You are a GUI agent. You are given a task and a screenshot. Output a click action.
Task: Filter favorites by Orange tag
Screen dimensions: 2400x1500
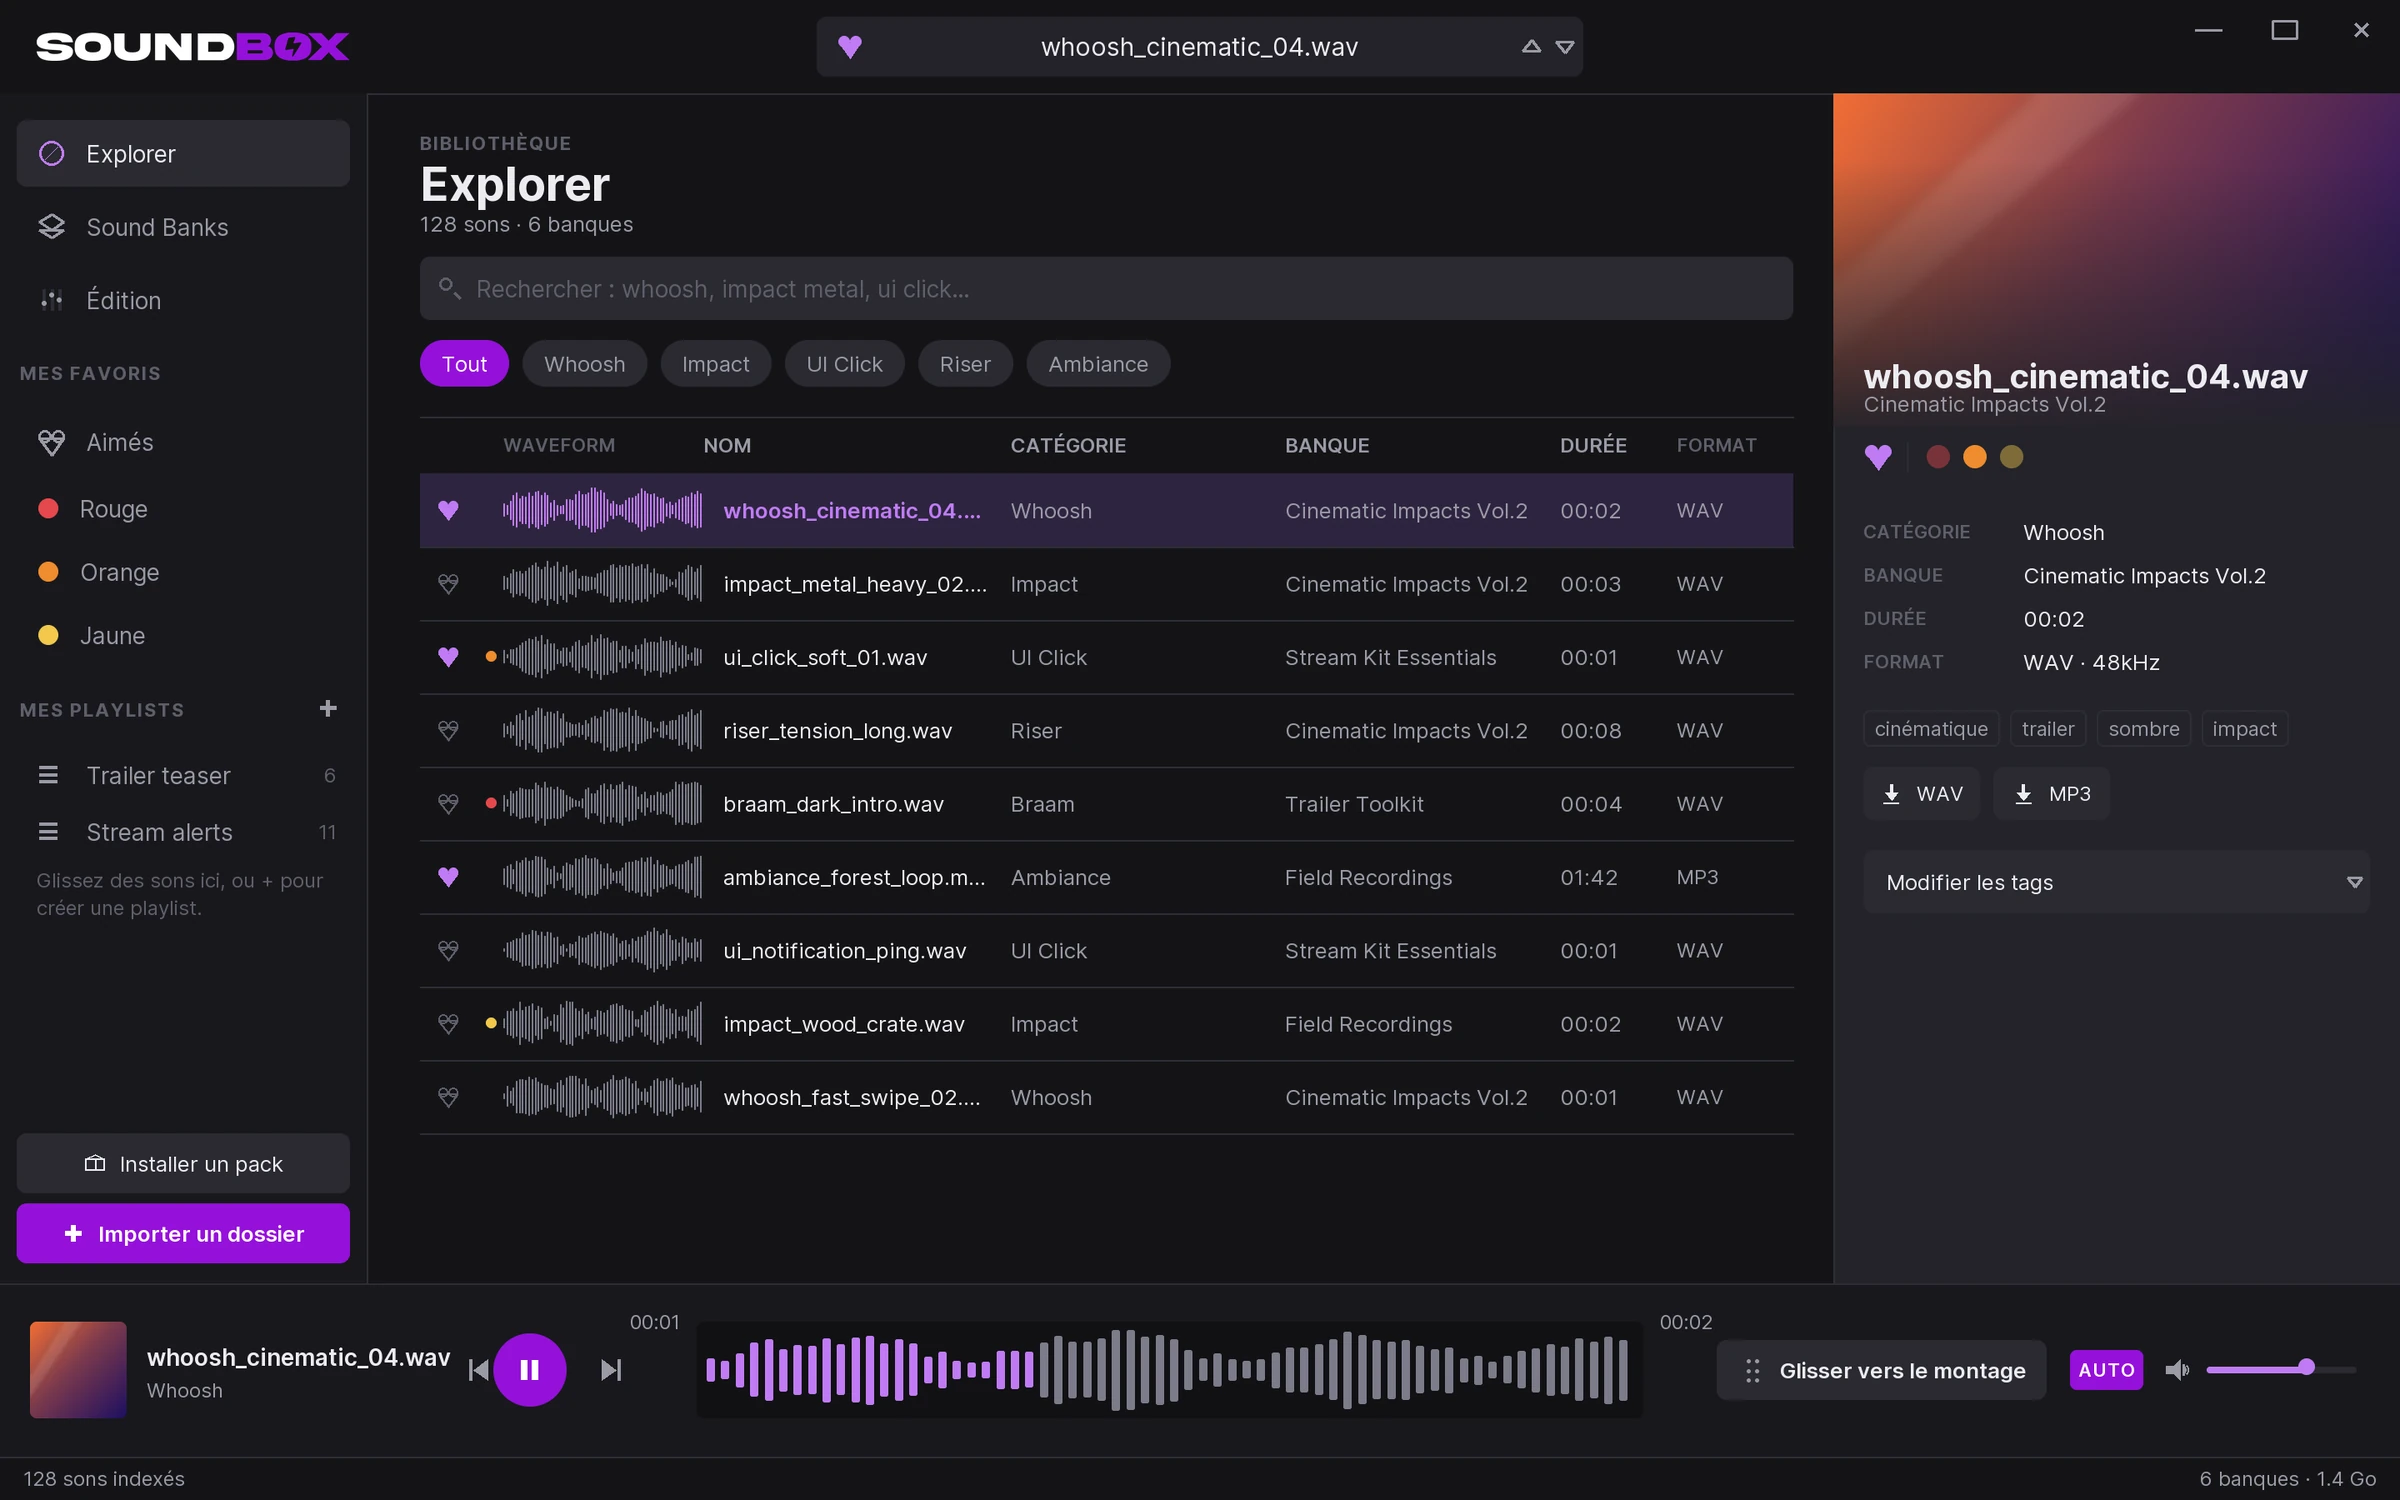(183, 572)
